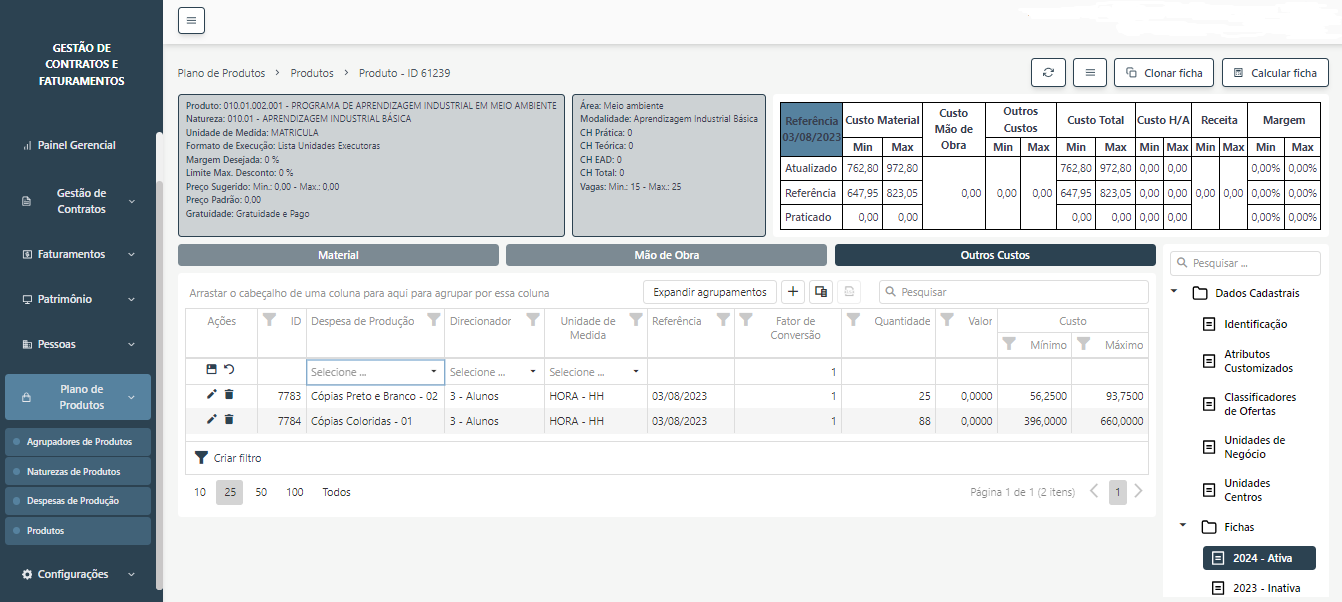This screenshot has width=1342, height=602.
Task: Click the Calcular ficha button
Action: pyautogui.click(x=1274, y=73)
